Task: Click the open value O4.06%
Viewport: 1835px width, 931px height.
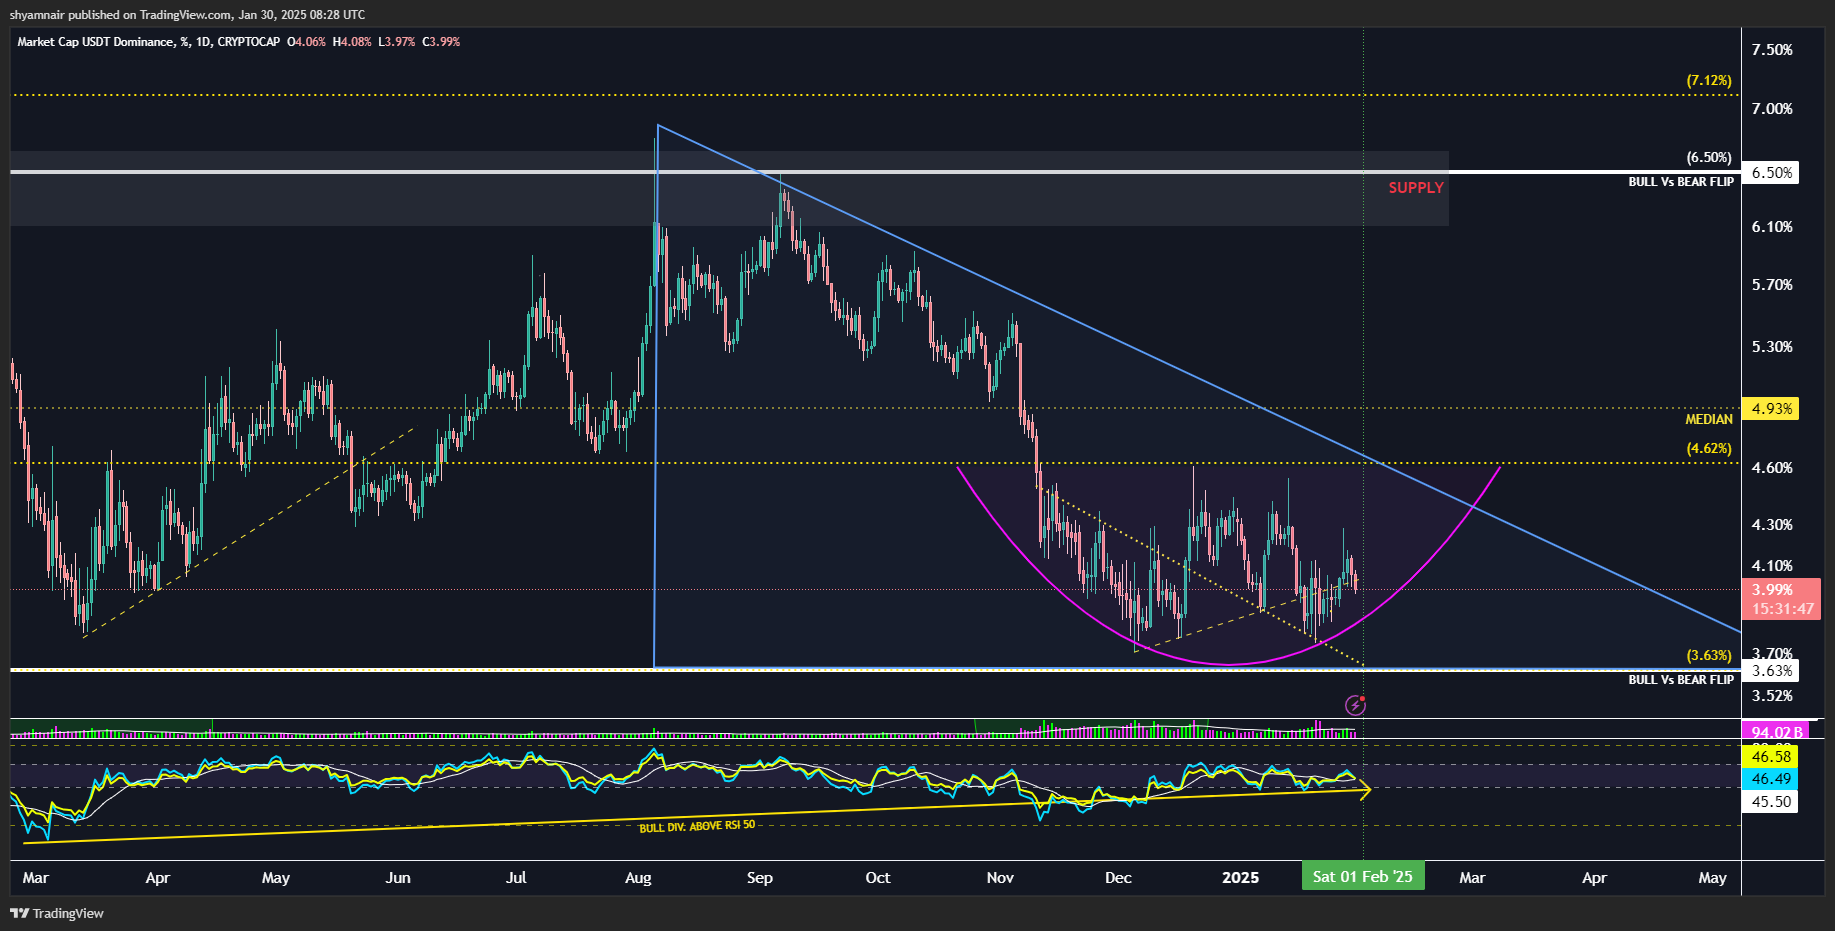Action: coord(306,42)
